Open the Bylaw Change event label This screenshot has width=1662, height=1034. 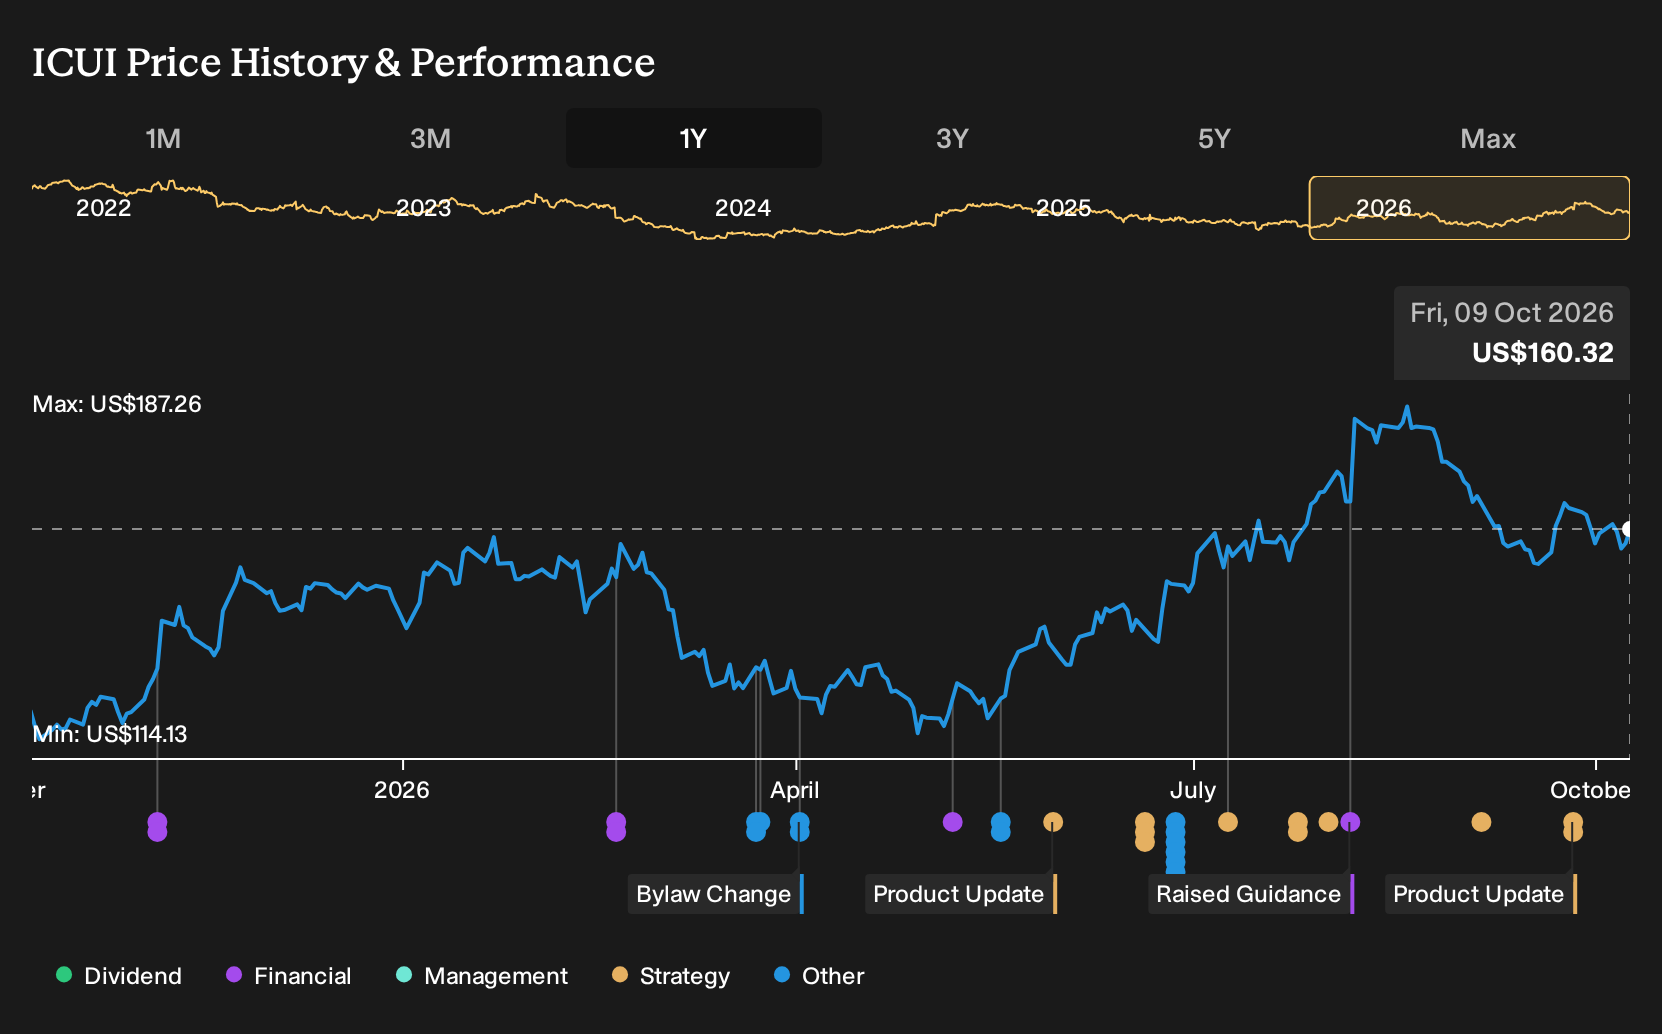tap(716, 894)
